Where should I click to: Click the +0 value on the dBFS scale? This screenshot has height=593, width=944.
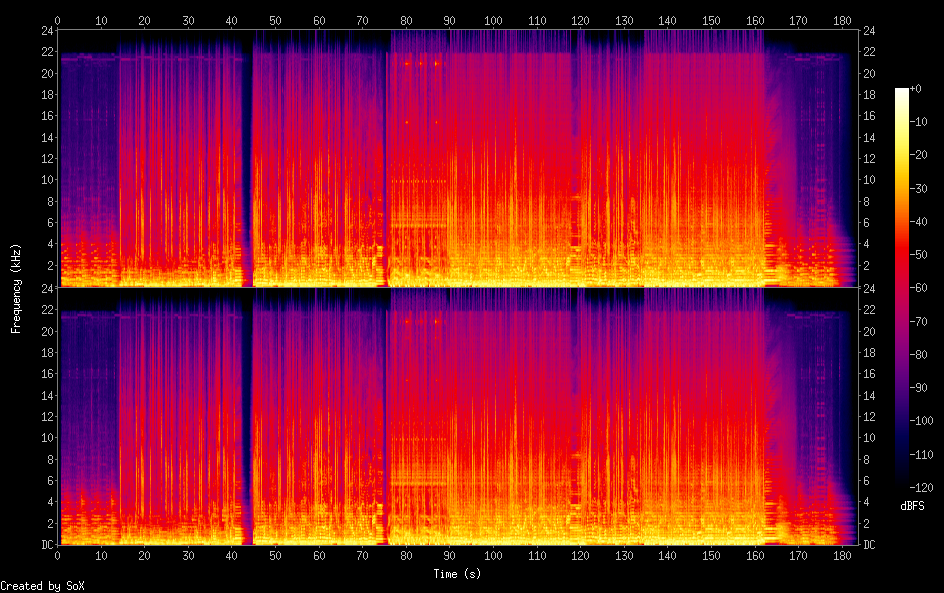pyautogui.click(x=915, y=88)
